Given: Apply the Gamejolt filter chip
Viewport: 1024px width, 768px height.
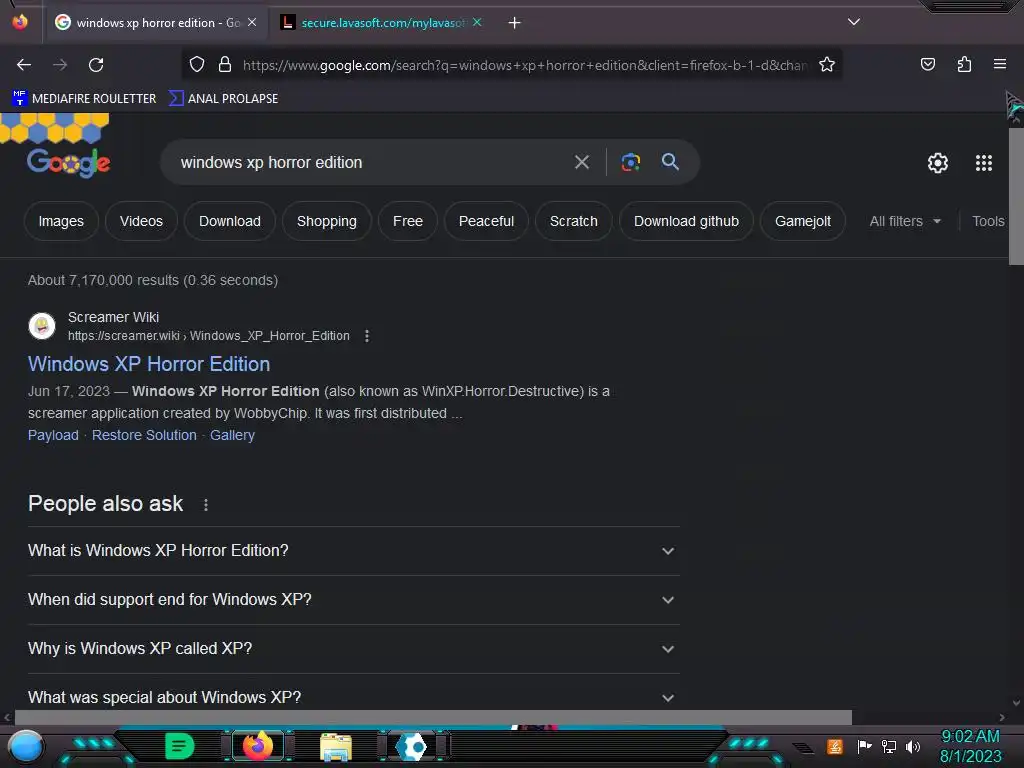Looking at the screenshot, I should (803, 221).
